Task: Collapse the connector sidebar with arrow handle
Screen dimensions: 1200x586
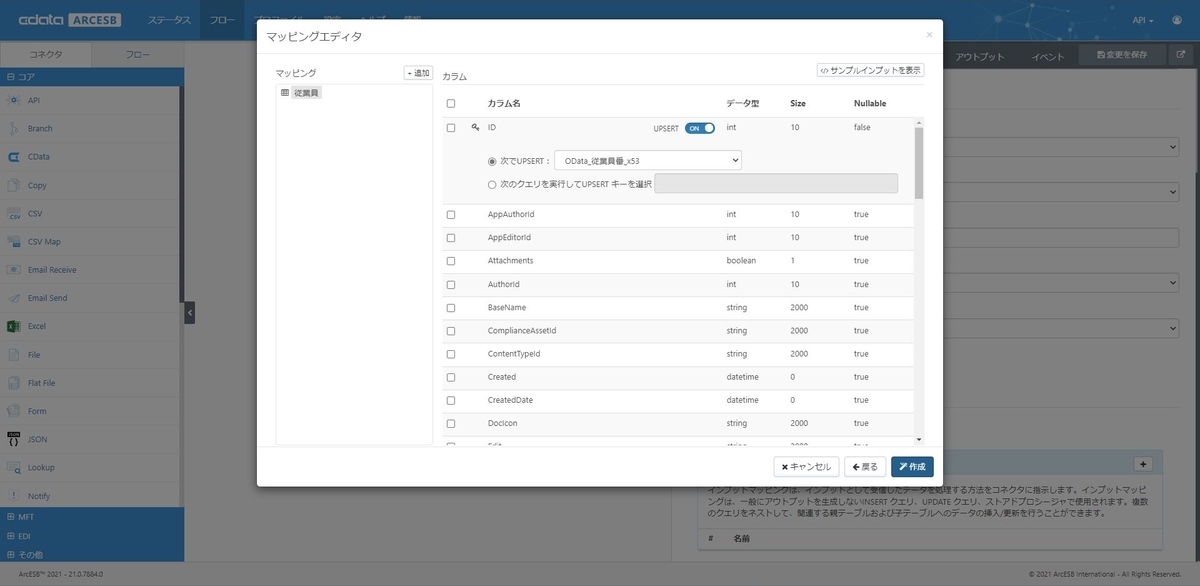Action: point(190,313)
